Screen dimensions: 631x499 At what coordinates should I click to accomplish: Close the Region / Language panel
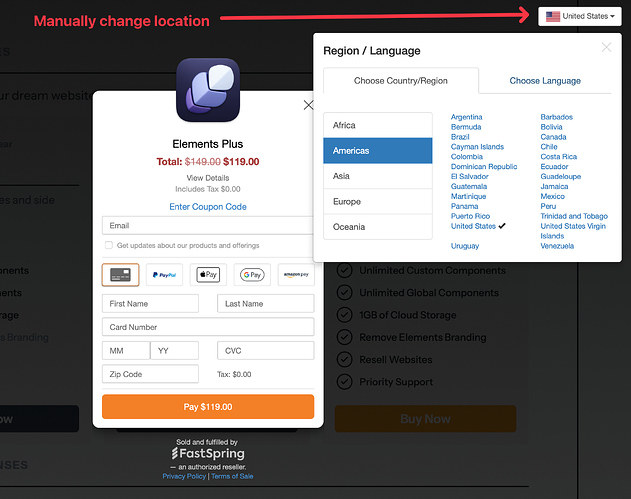pyautogui.click(x=606, y=47)
